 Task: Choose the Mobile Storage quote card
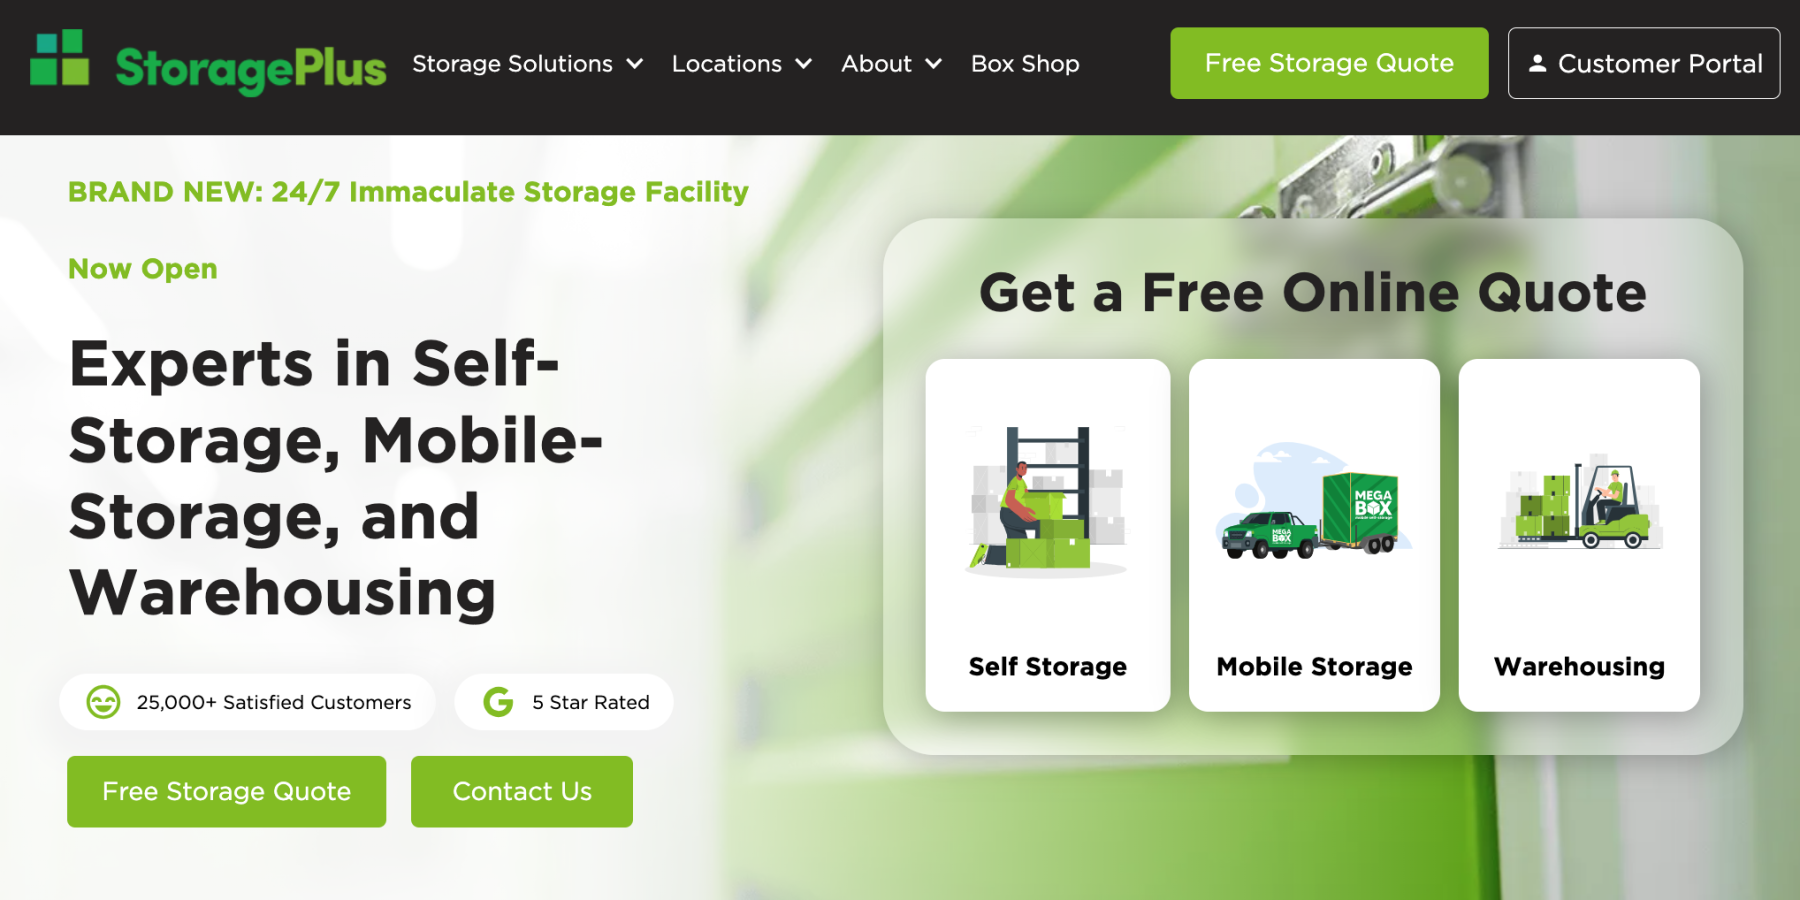[1314, 535]
